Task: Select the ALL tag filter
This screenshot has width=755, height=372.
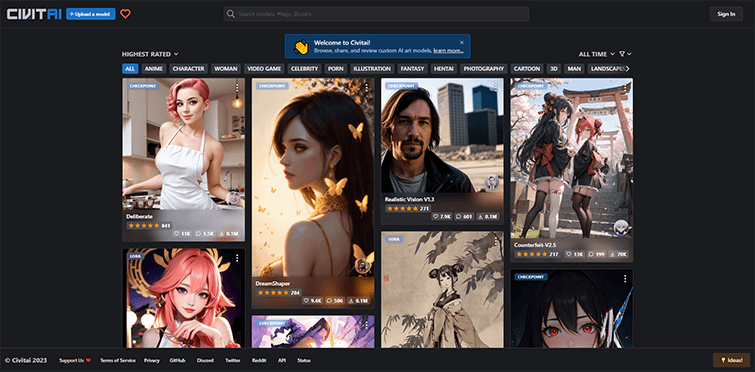Action: 130,69
